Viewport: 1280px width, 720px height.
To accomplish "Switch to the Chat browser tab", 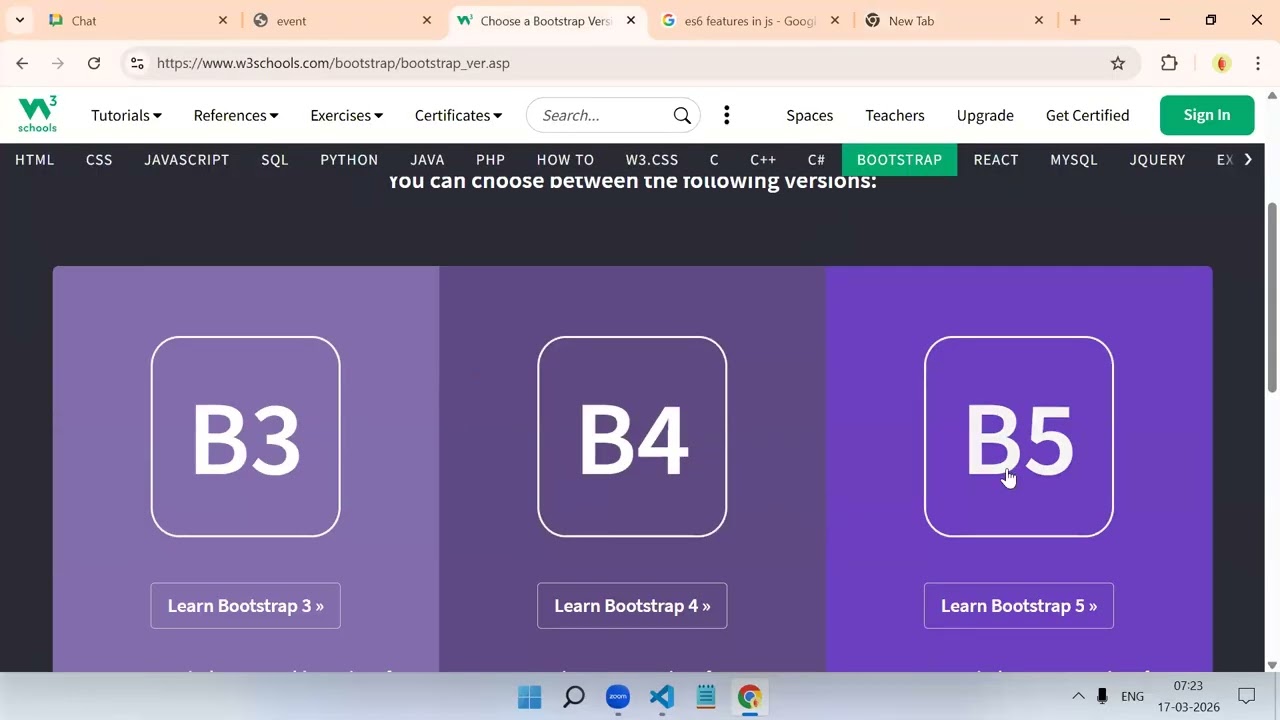I will (x=138, y=20).
